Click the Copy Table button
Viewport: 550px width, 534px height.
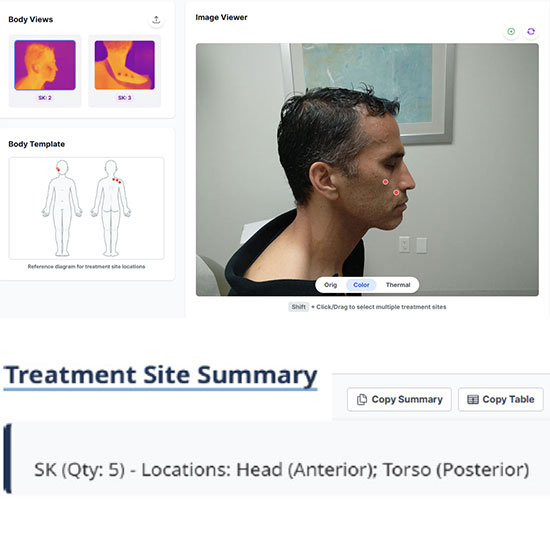[x=501, y=399]
